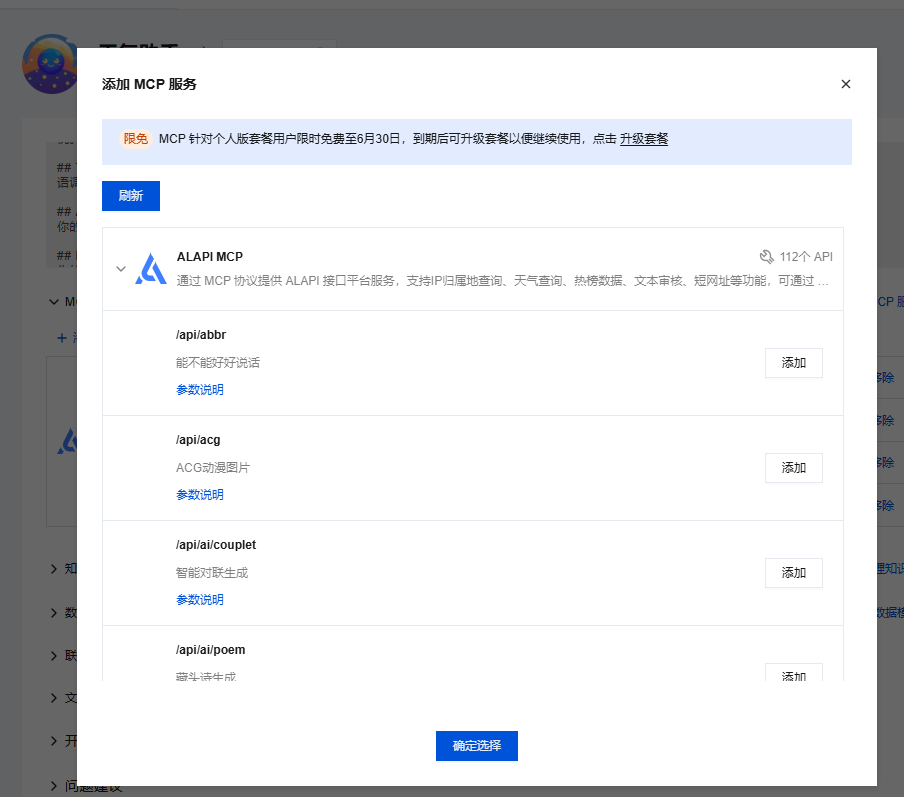Click the 能不能好好说话 description
Image resolution: width=904 pixels, height=797 pixels.
pyautogui.click(x=218, y=363)
